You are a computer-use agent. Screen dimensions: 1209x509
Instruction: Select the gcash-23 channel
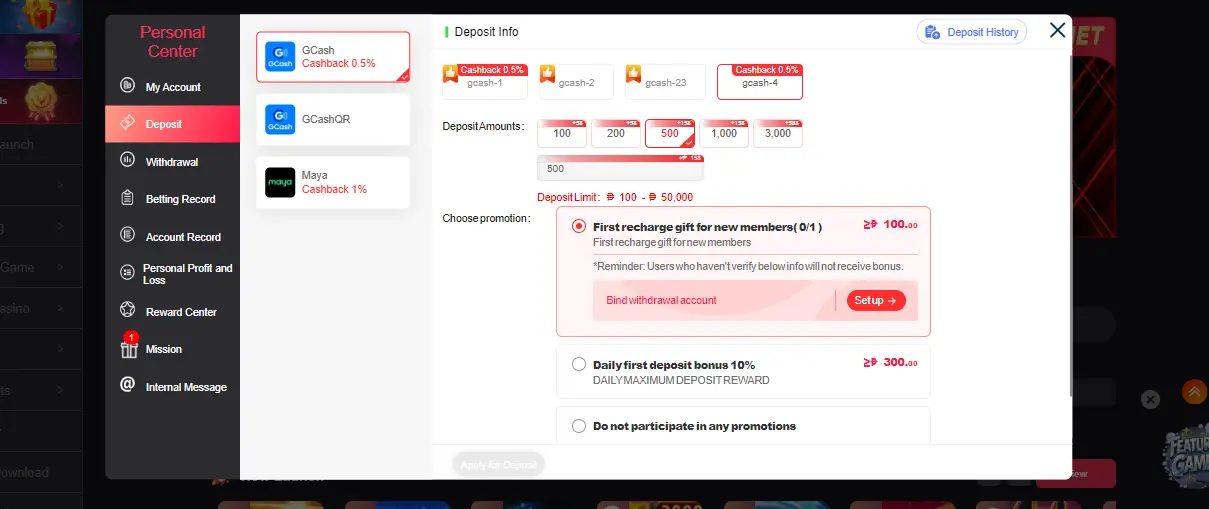pos(665,82)
